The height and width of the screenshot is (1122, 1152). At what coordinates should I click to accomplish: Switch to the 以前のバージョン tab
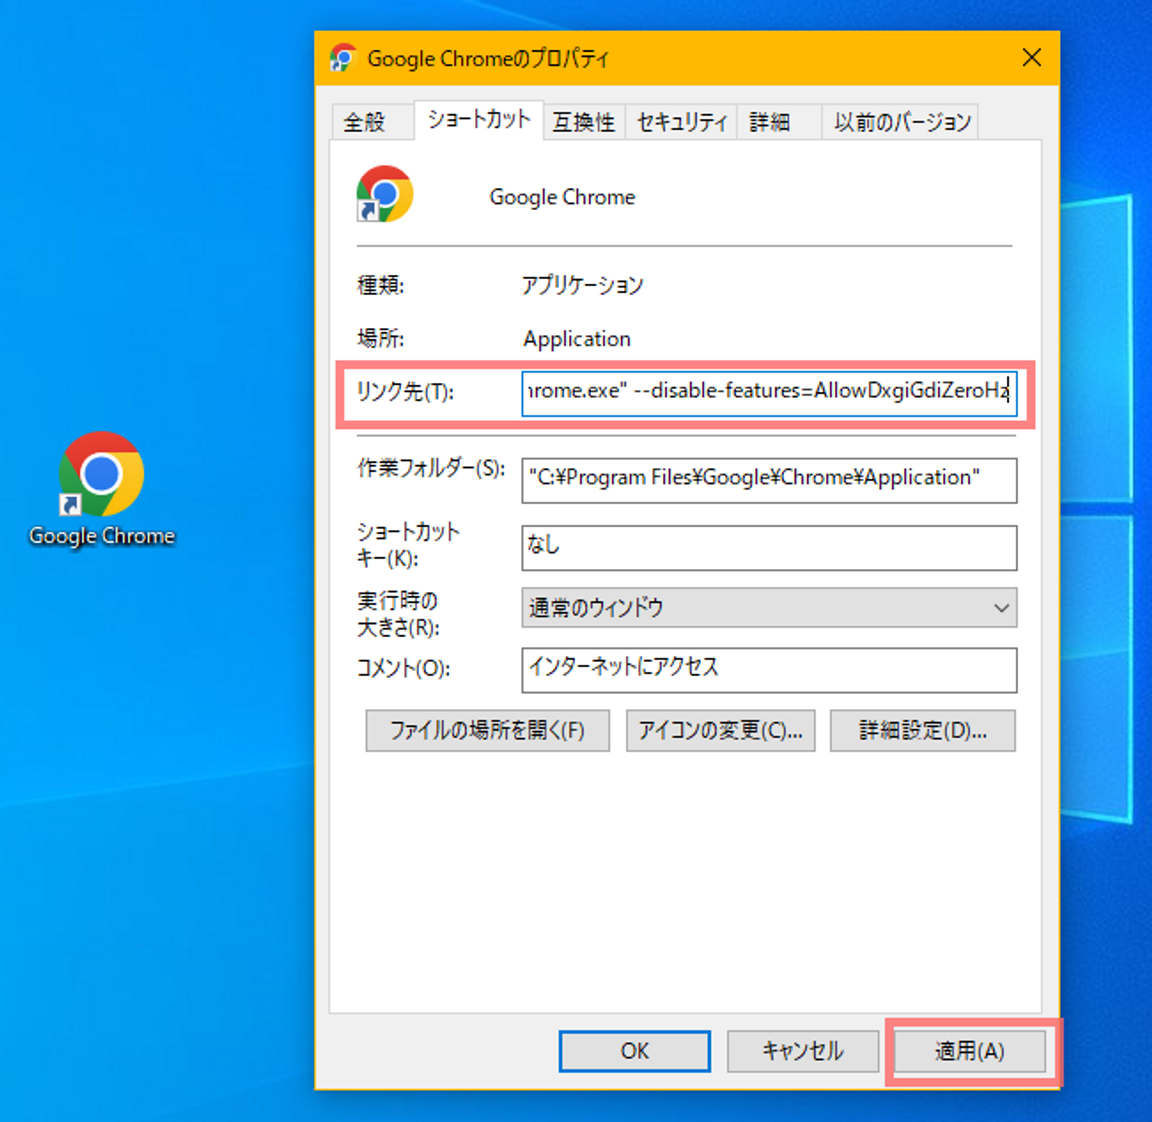pyautogui.click(x=901, y=122)
